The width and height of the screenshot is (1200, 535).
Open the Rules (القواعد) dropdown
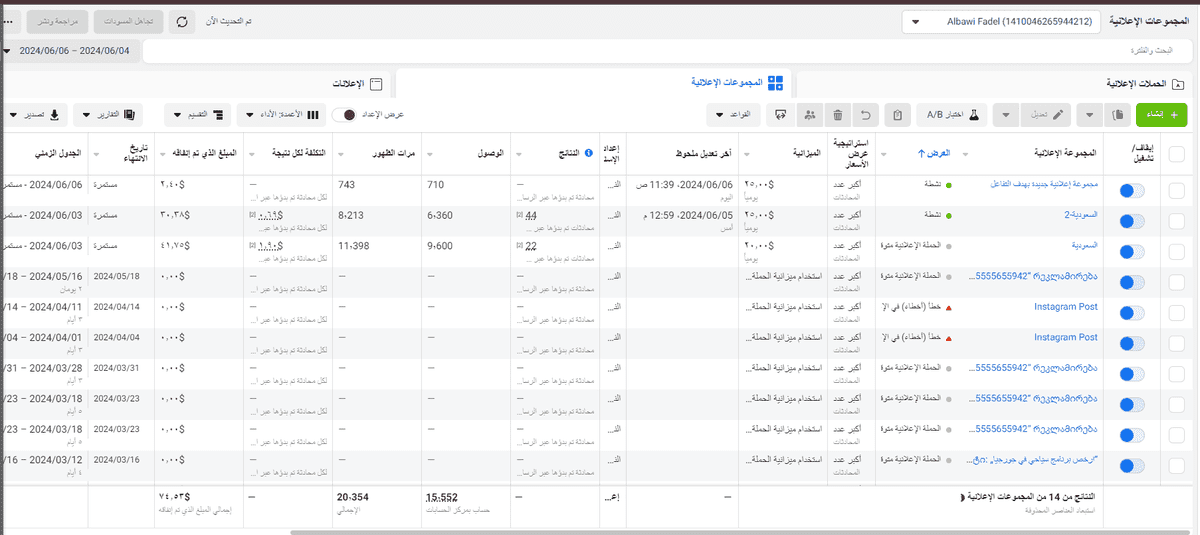pyautogui.click(x=735, y=115)
